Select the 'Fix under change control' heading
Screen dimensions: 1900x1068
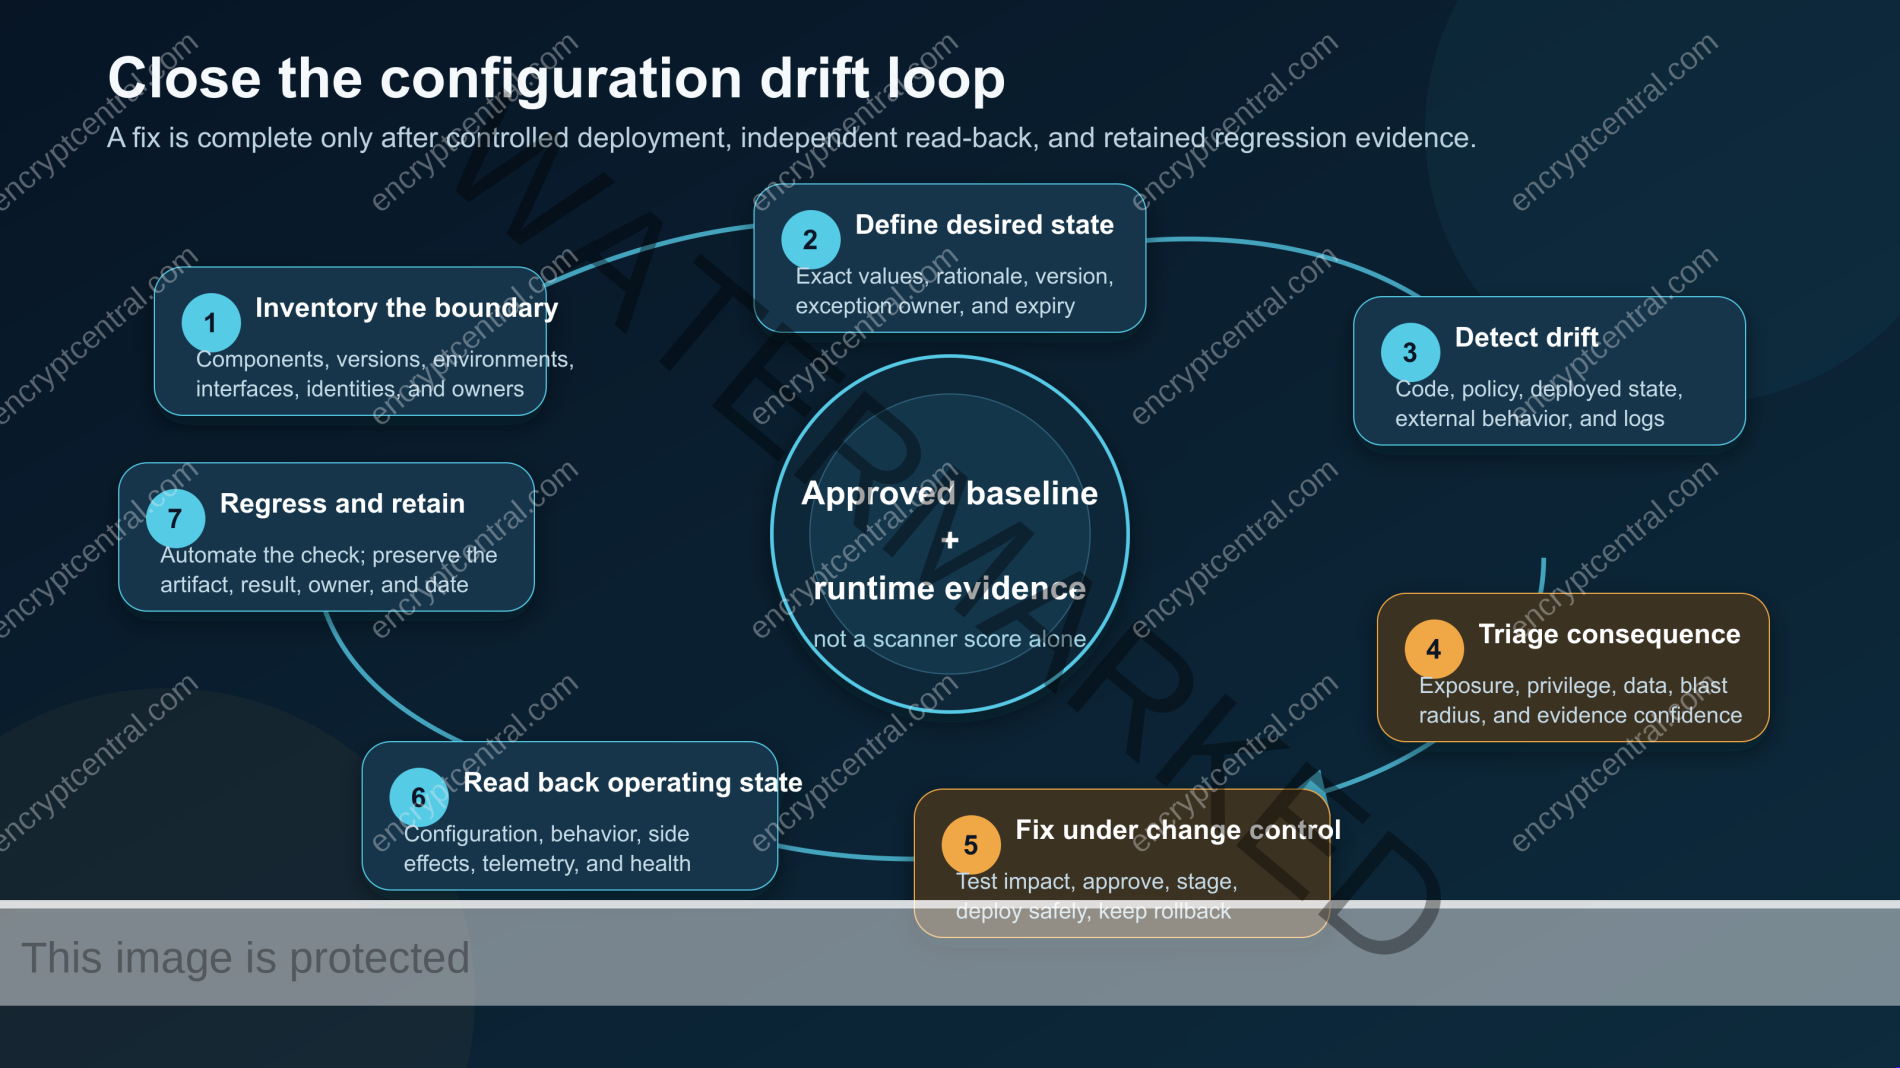tap(1178, 830)
